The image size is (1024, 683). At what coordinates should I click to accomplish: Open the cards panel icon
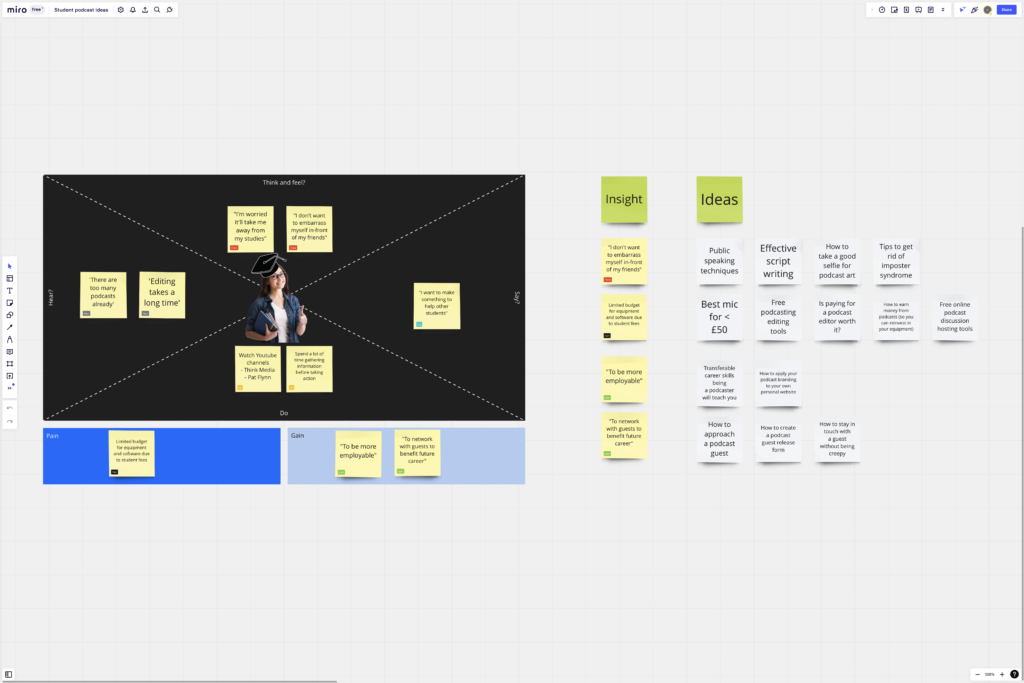point(906,10)
